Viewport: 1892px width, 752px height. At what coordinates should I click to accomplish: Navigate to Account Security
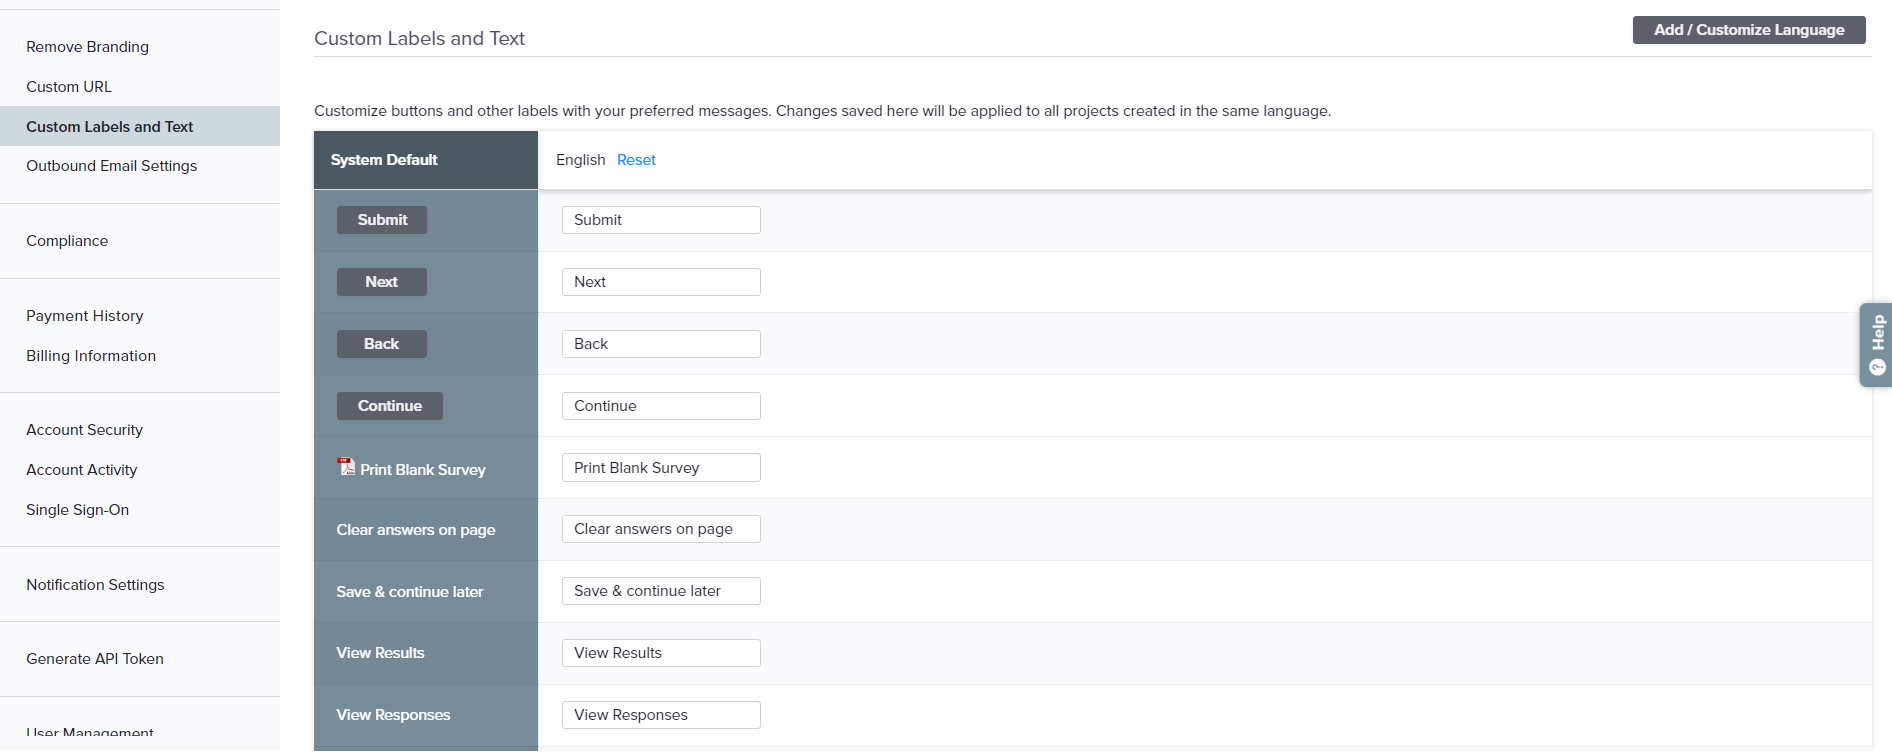click(x=84, y=430)
